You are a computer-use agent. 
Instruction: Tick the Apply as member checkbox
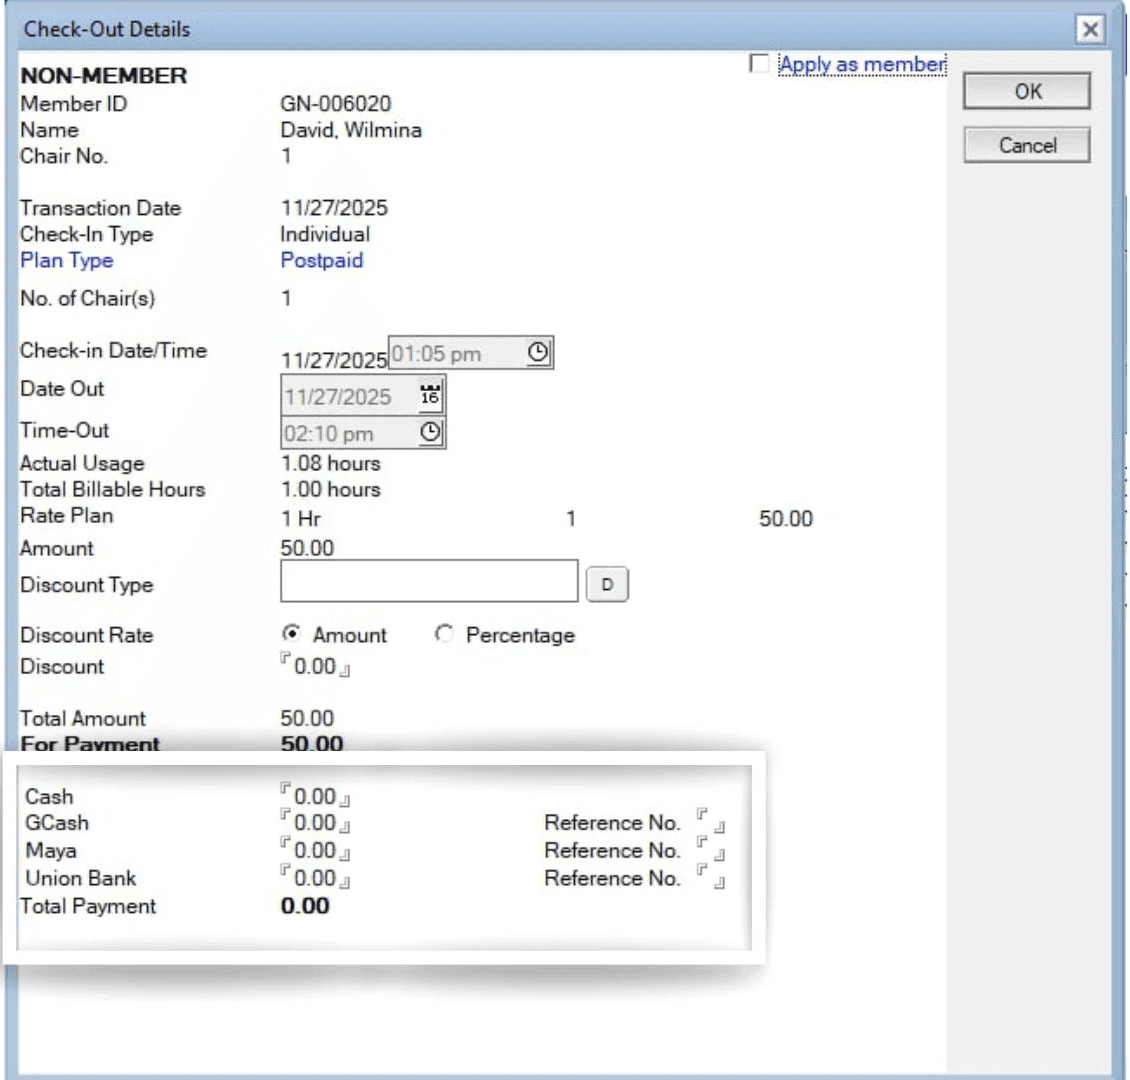(759, 63)
